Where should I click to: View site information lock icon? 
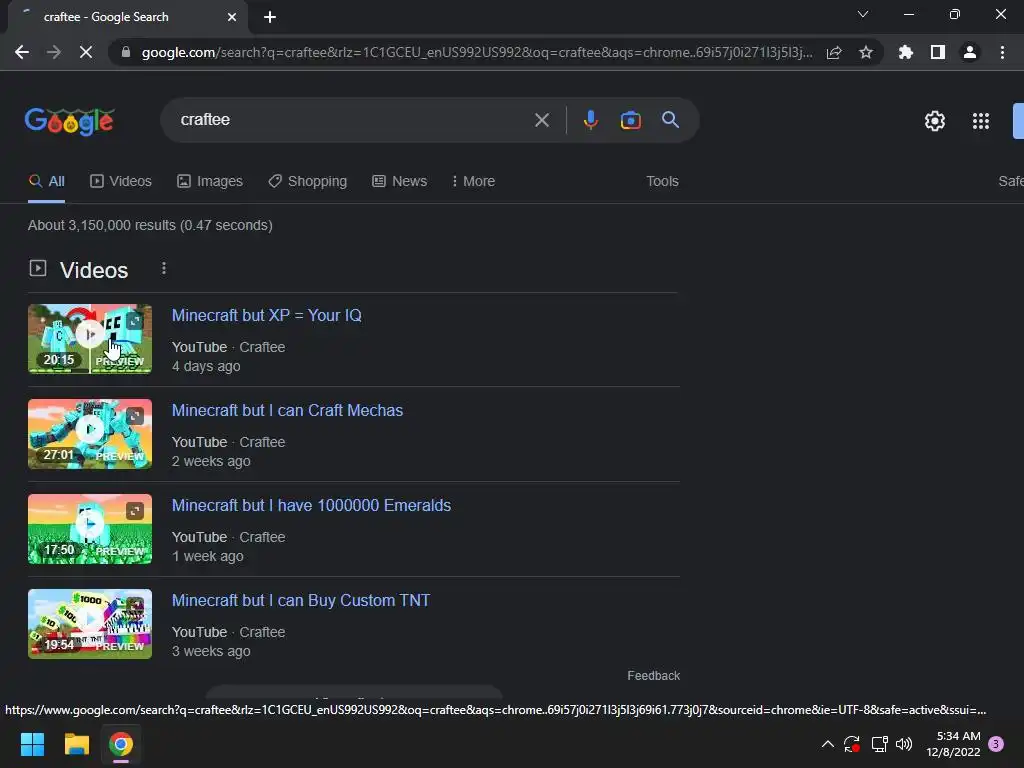[126, 52]
